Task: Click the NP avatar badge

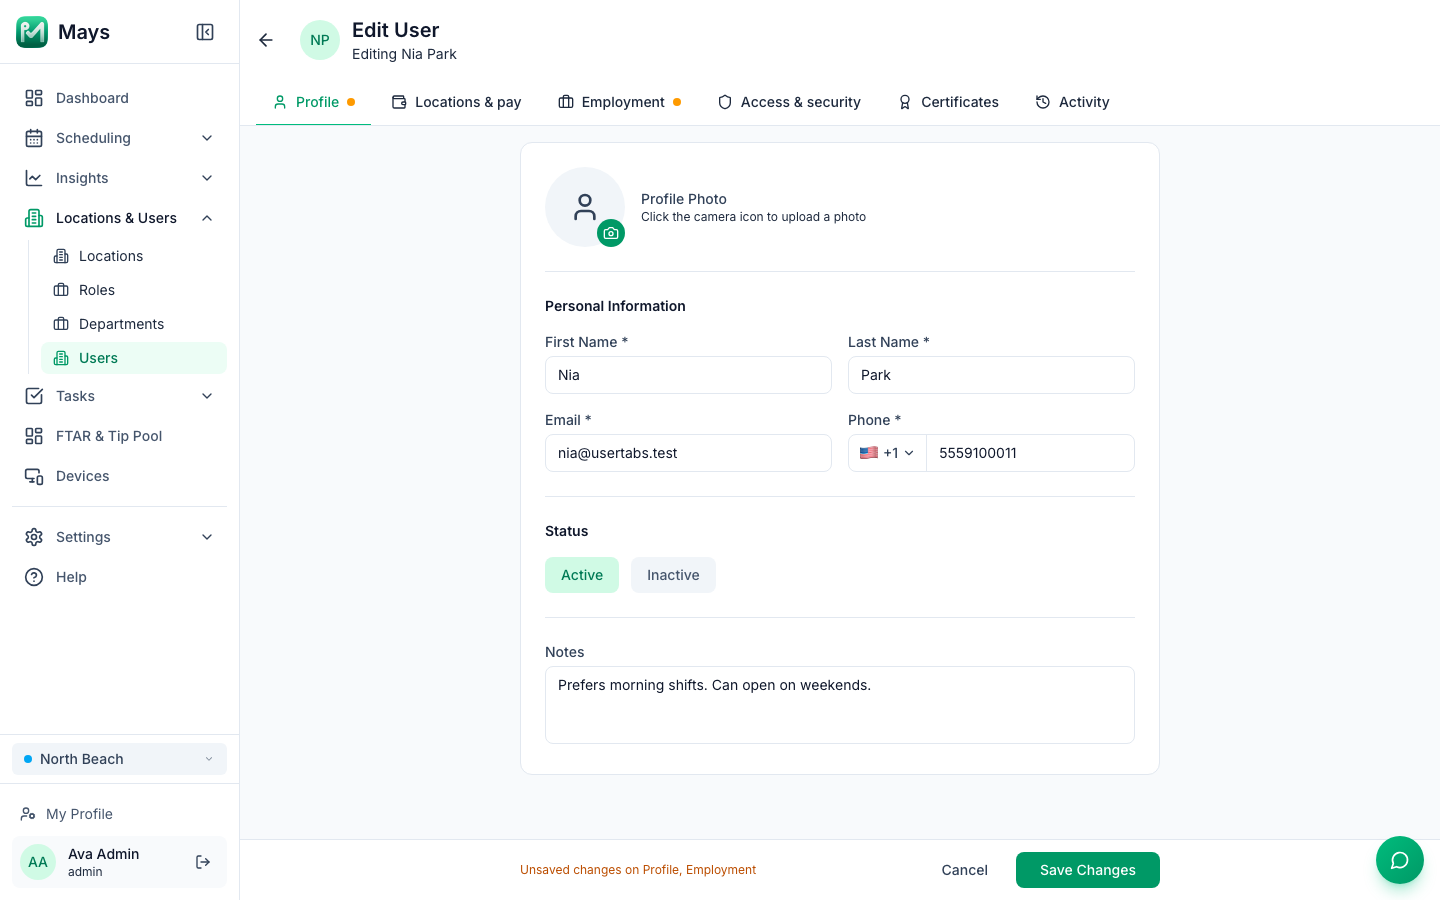Action: 320,40
